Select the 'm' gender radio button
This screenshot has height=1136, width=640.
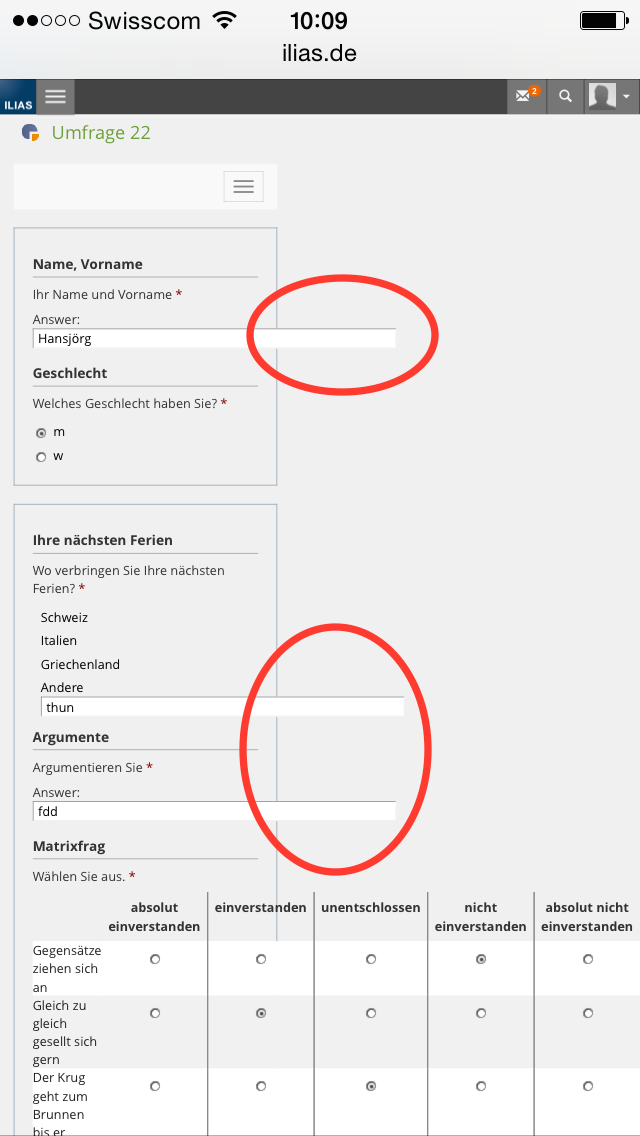click(x=41, y=433)
